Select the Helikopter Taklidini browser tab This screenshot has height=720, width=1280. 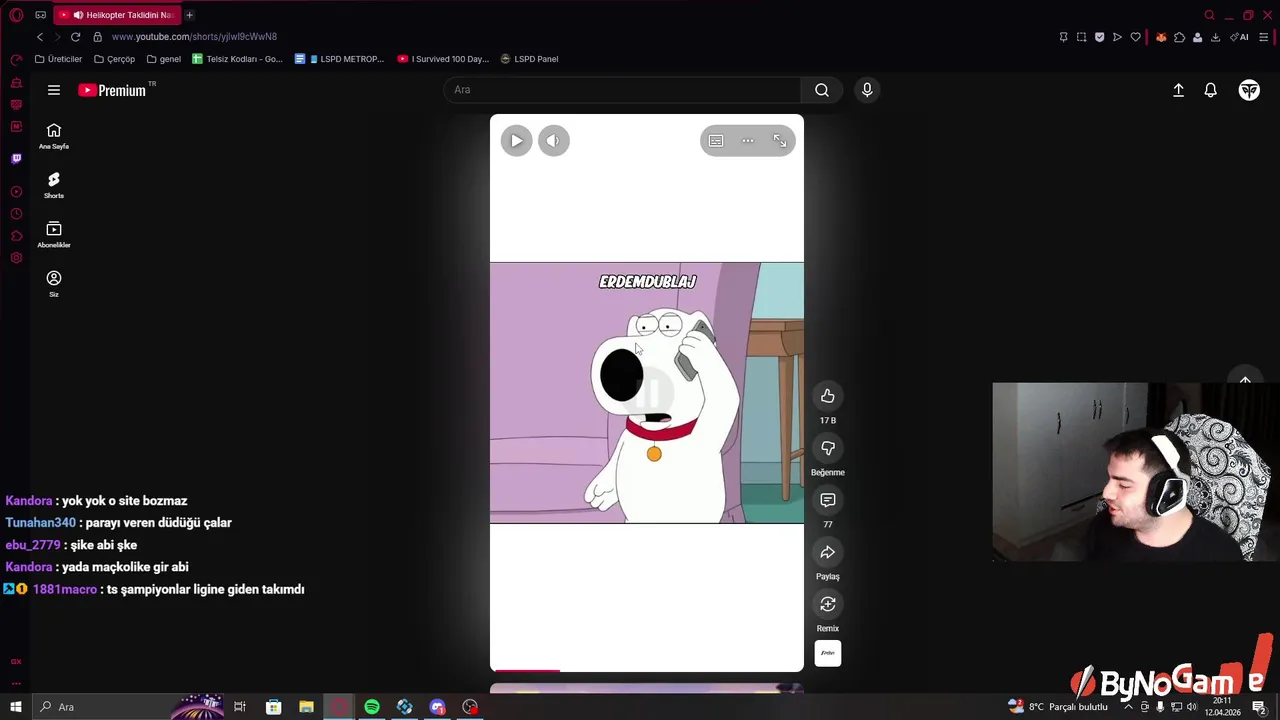pos(117,15)
